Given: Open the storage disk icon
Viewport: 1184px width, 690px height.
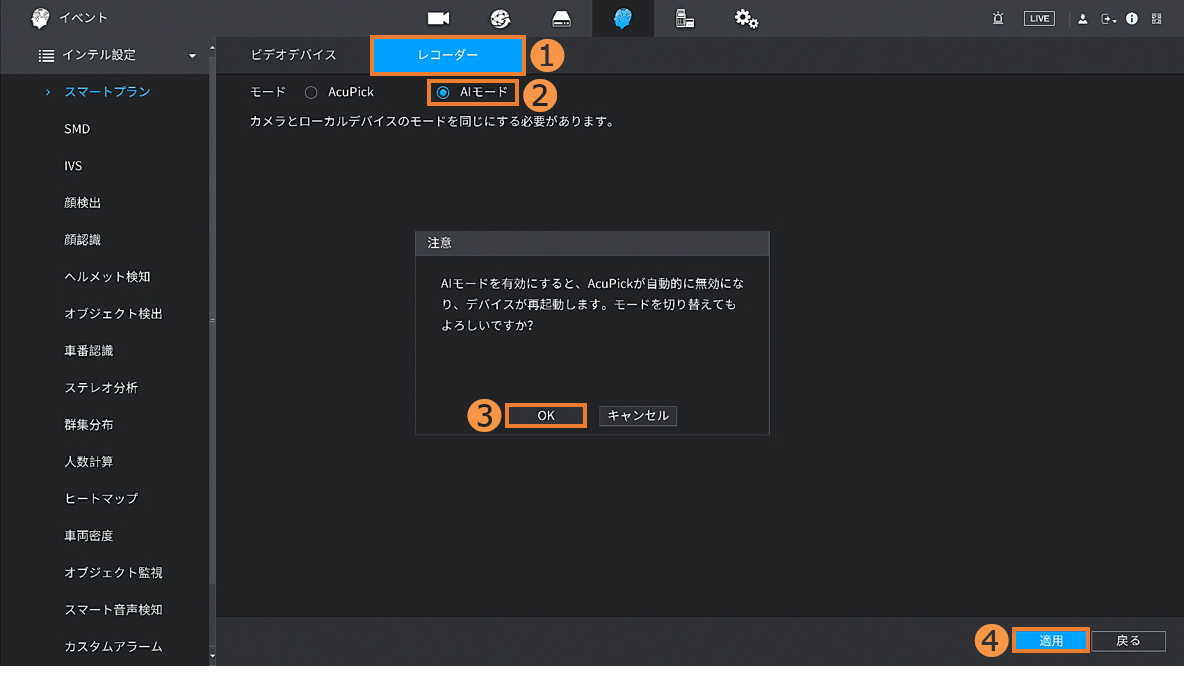Looking at the screenshot, I should pos(562,18).
